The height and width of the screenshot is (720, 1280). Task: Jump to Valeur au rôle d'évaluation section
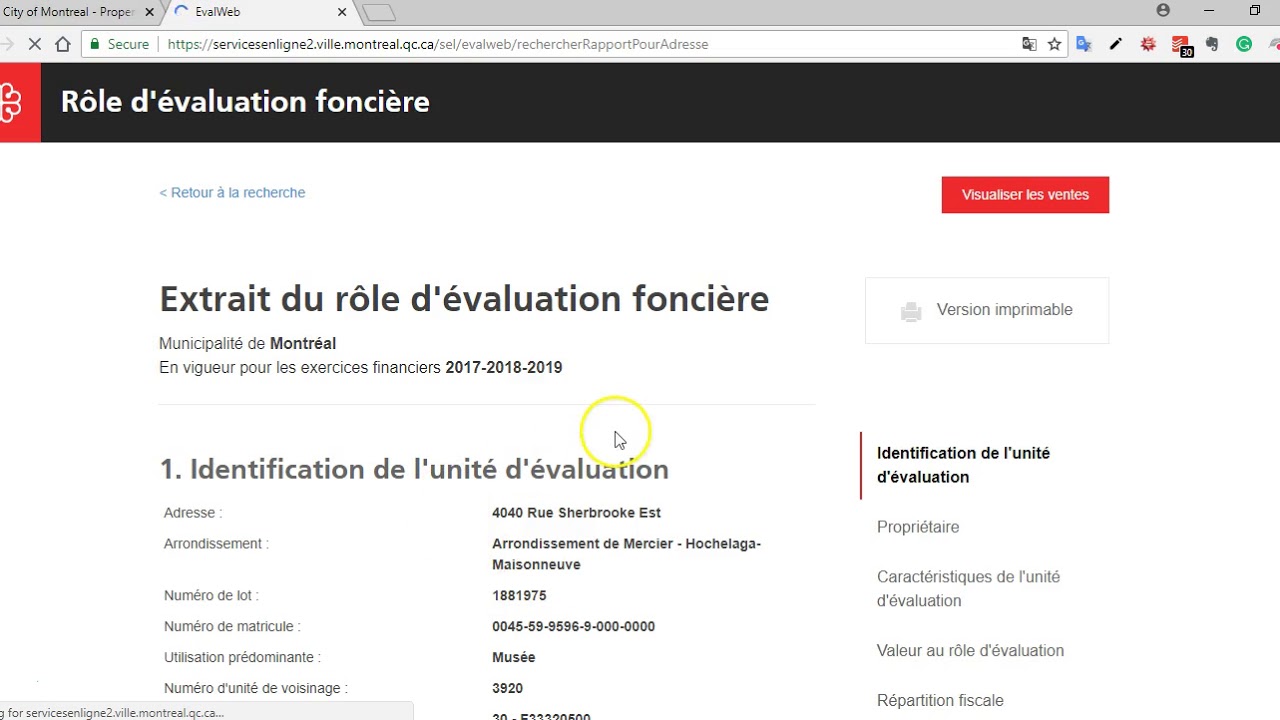click(970, 651)
